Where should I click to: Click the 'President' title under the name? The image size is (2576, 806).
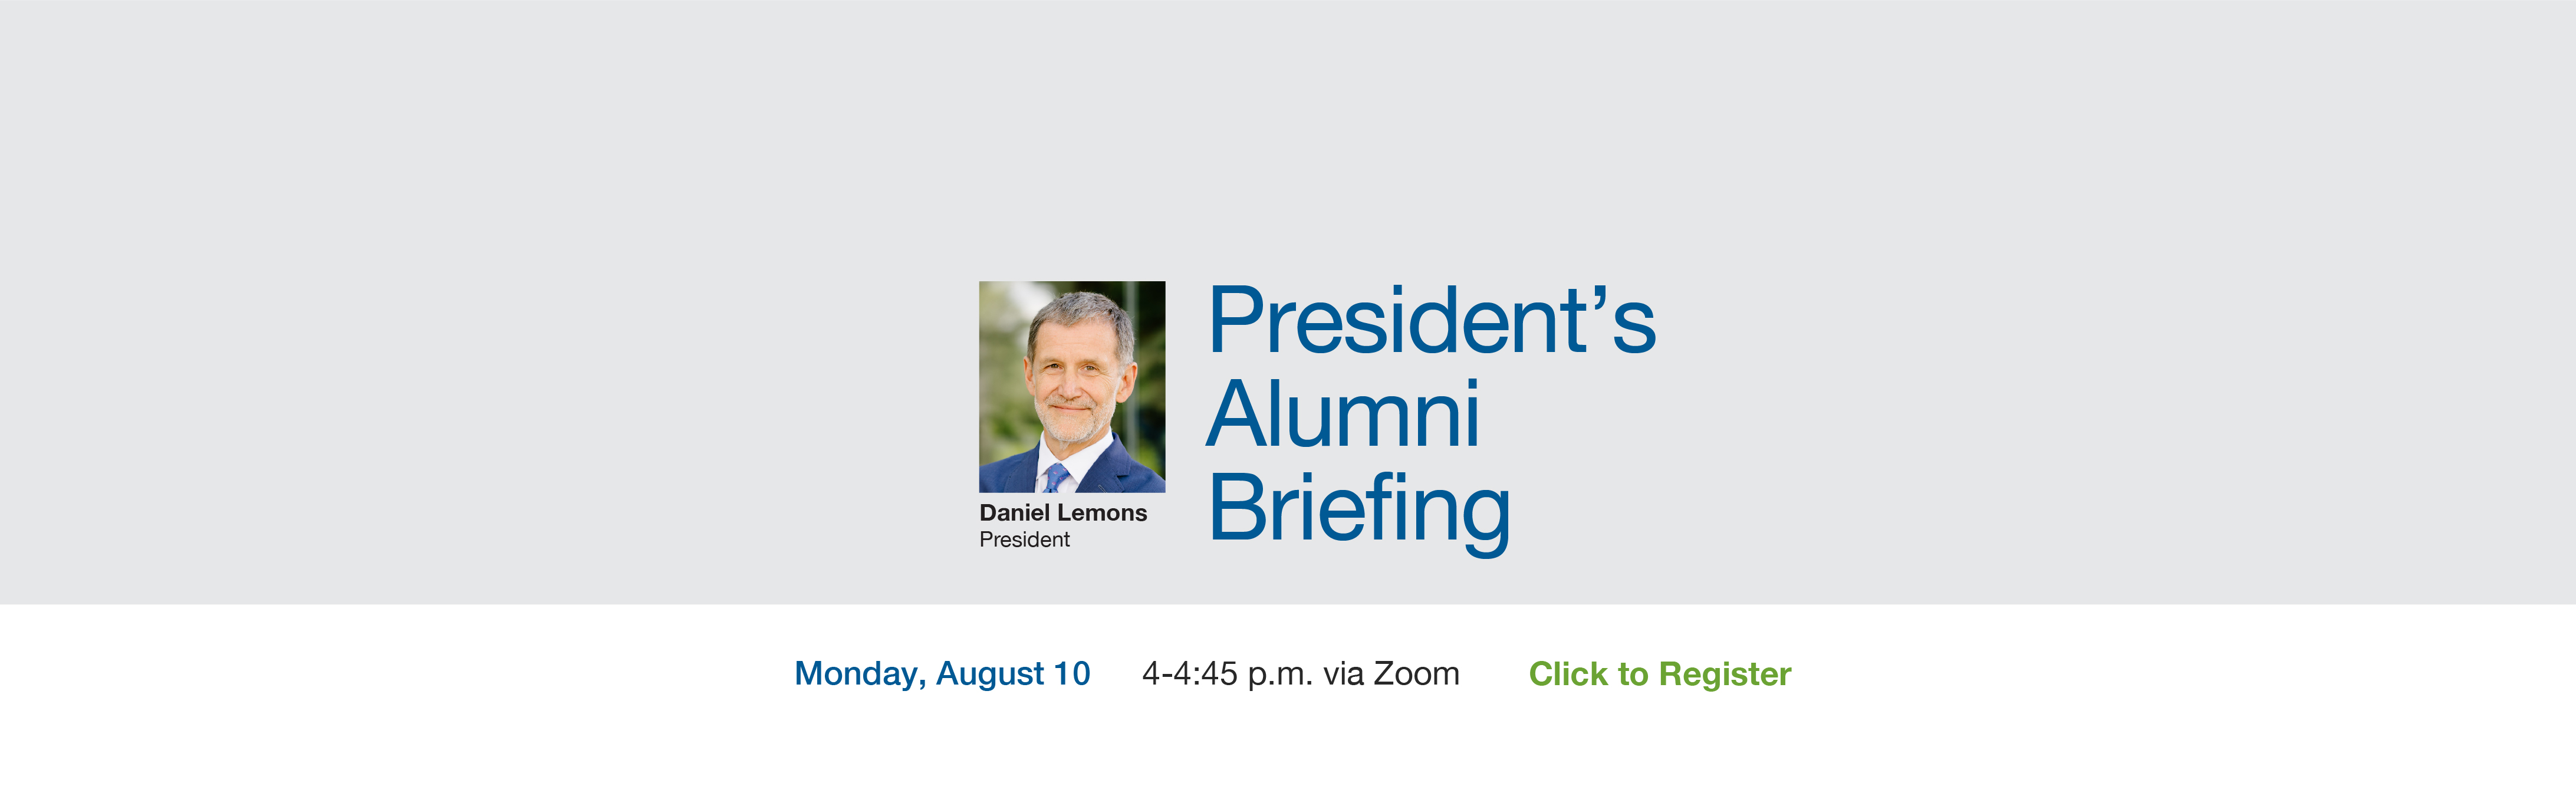(x=1024, y=540)
